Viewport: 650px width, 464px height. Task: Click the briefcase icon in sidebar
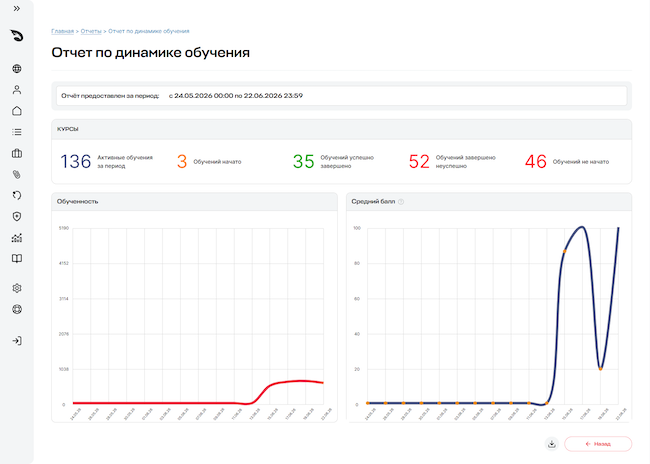17,153
